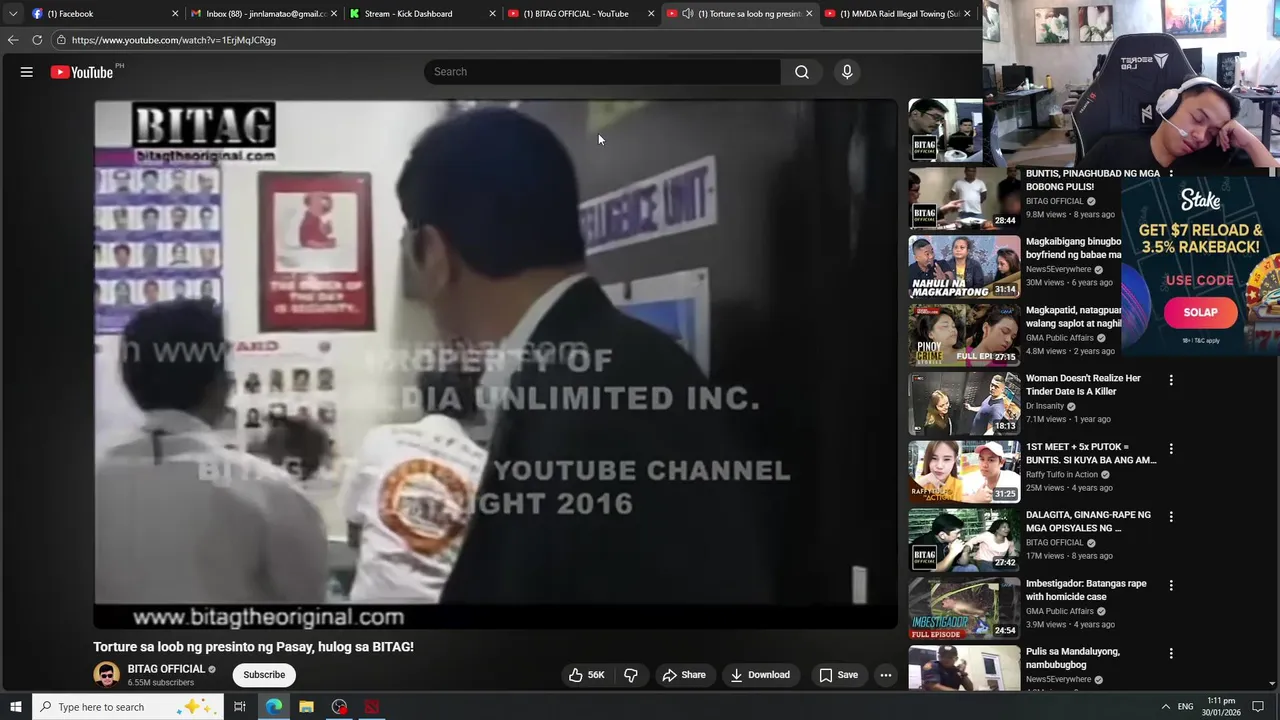Like the video with thumbs up

point(587,675)
